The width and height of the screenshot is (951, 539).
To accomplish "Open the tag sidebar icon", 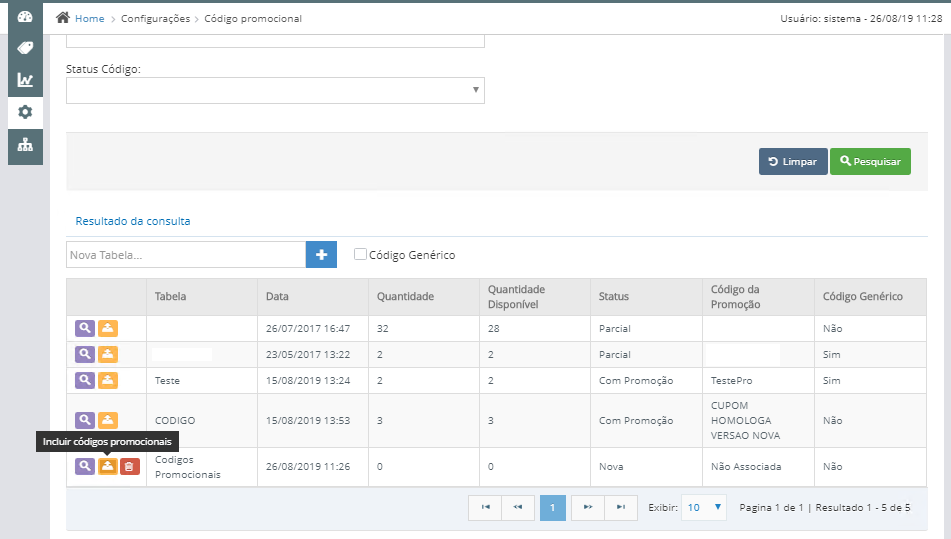I will 25,48.
